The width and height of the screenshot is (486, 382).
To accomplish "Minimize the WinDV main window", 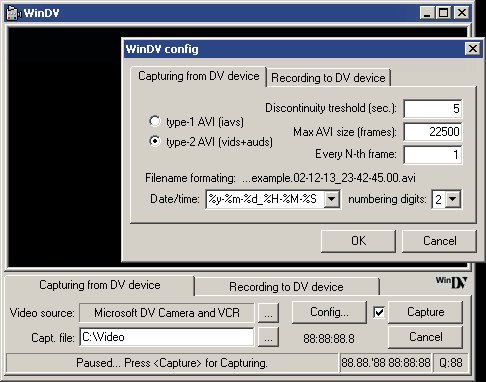I will pos(427,13).
